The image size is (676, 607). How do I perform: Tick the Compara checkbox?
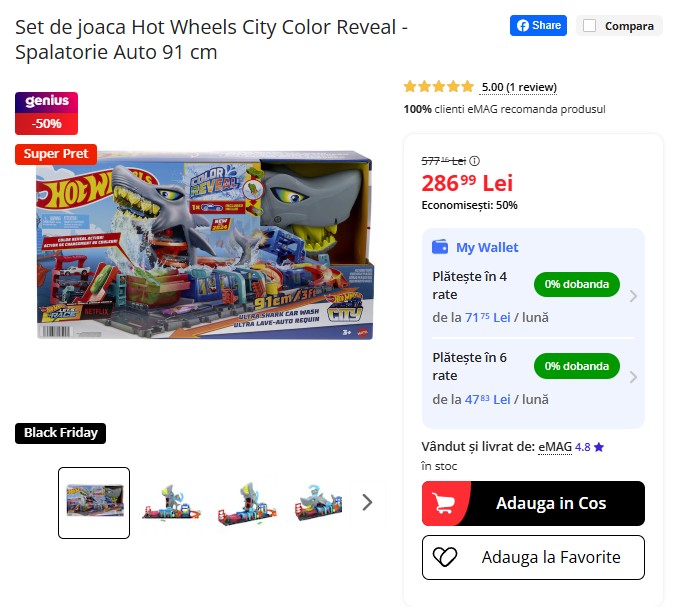[x=589, y=26]
